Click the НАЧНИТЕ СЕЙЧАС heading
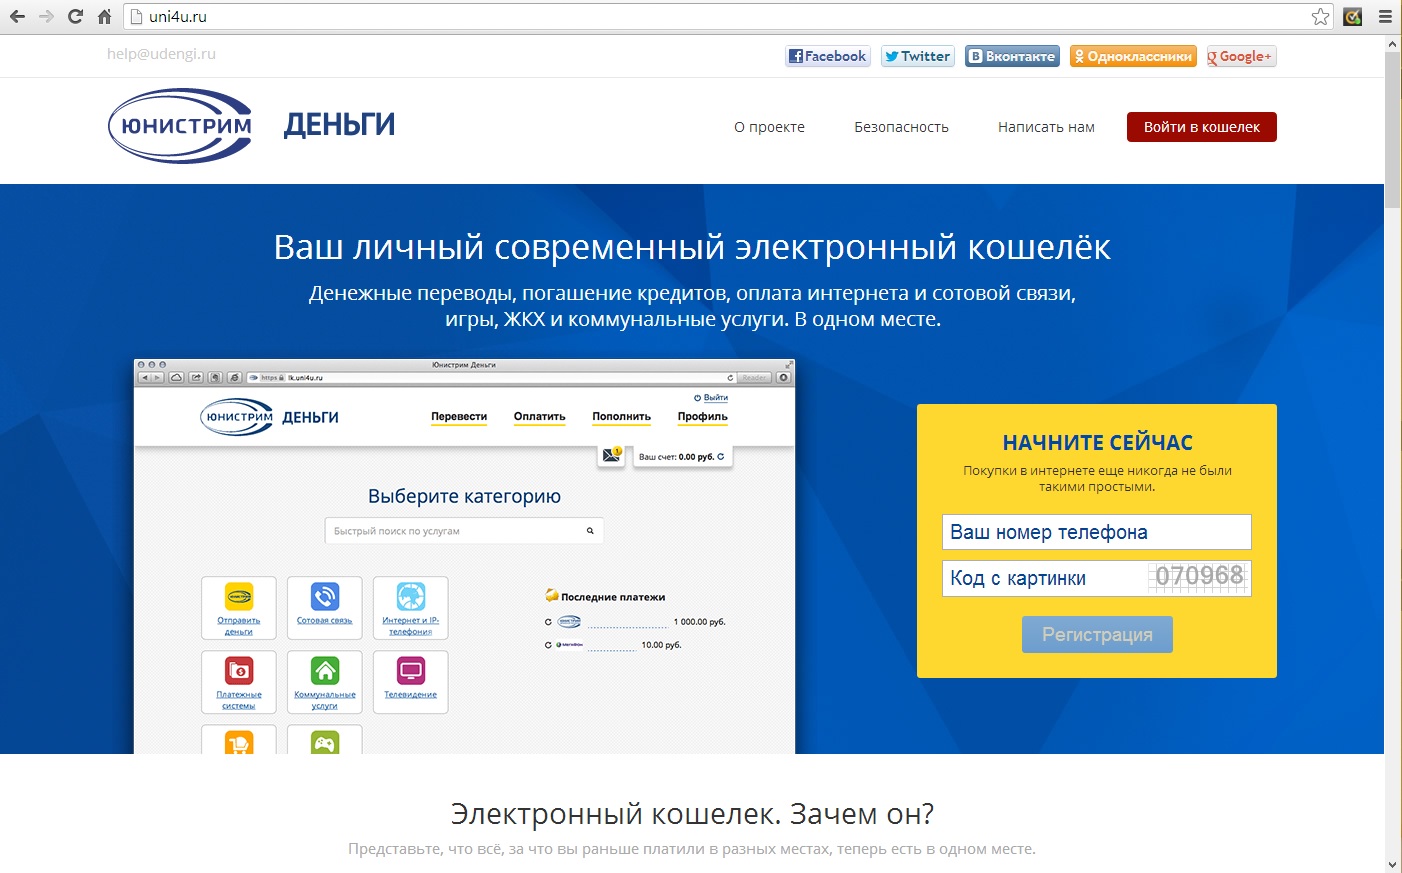 (1098, 443)
